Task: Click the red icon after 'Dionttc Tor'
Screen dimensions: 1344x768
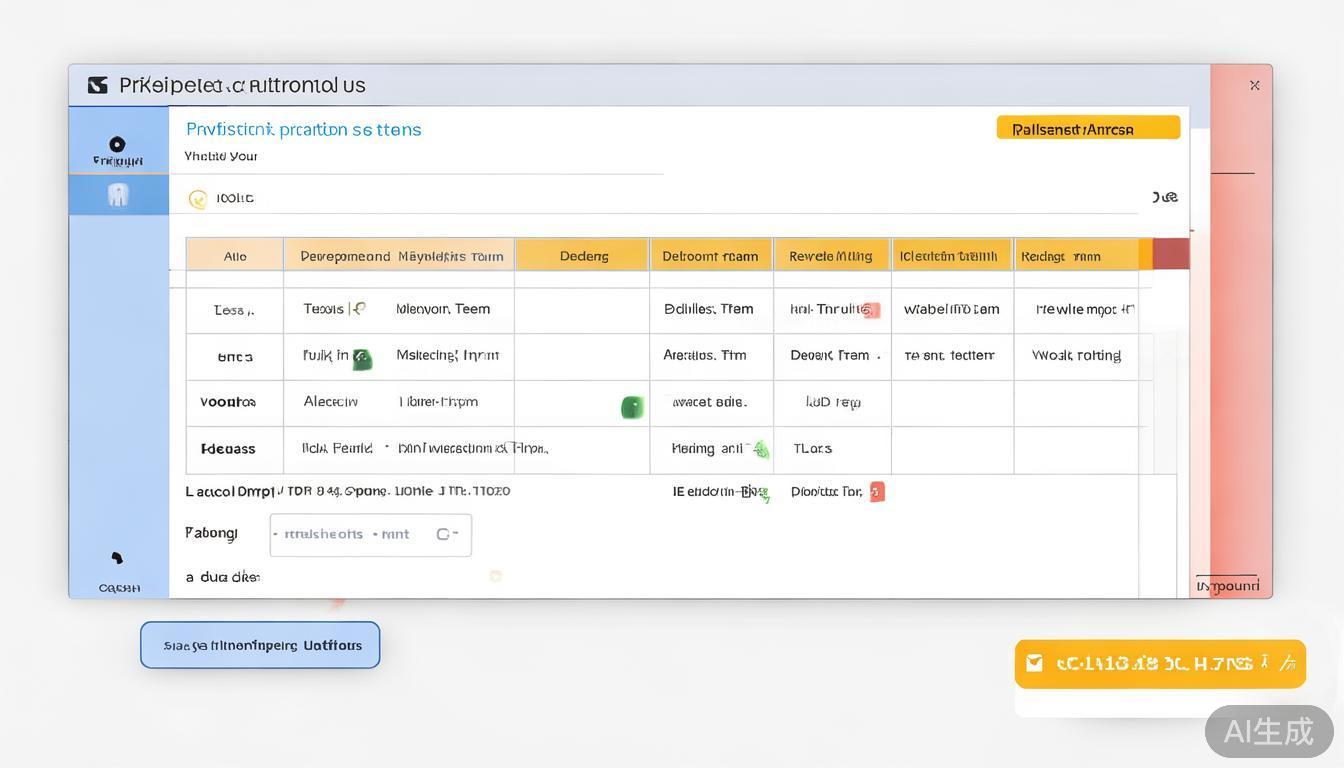Action: (877, 491)
